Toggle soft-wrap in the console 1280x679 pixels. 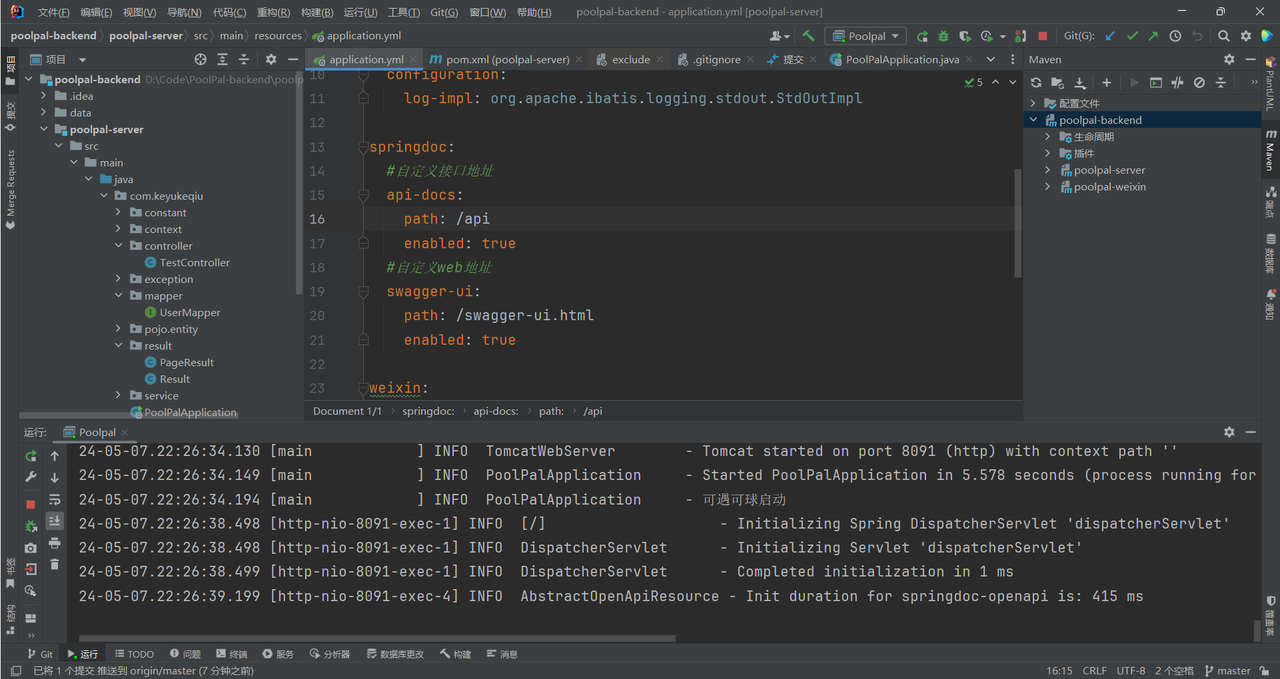click(x=55, y=499)
